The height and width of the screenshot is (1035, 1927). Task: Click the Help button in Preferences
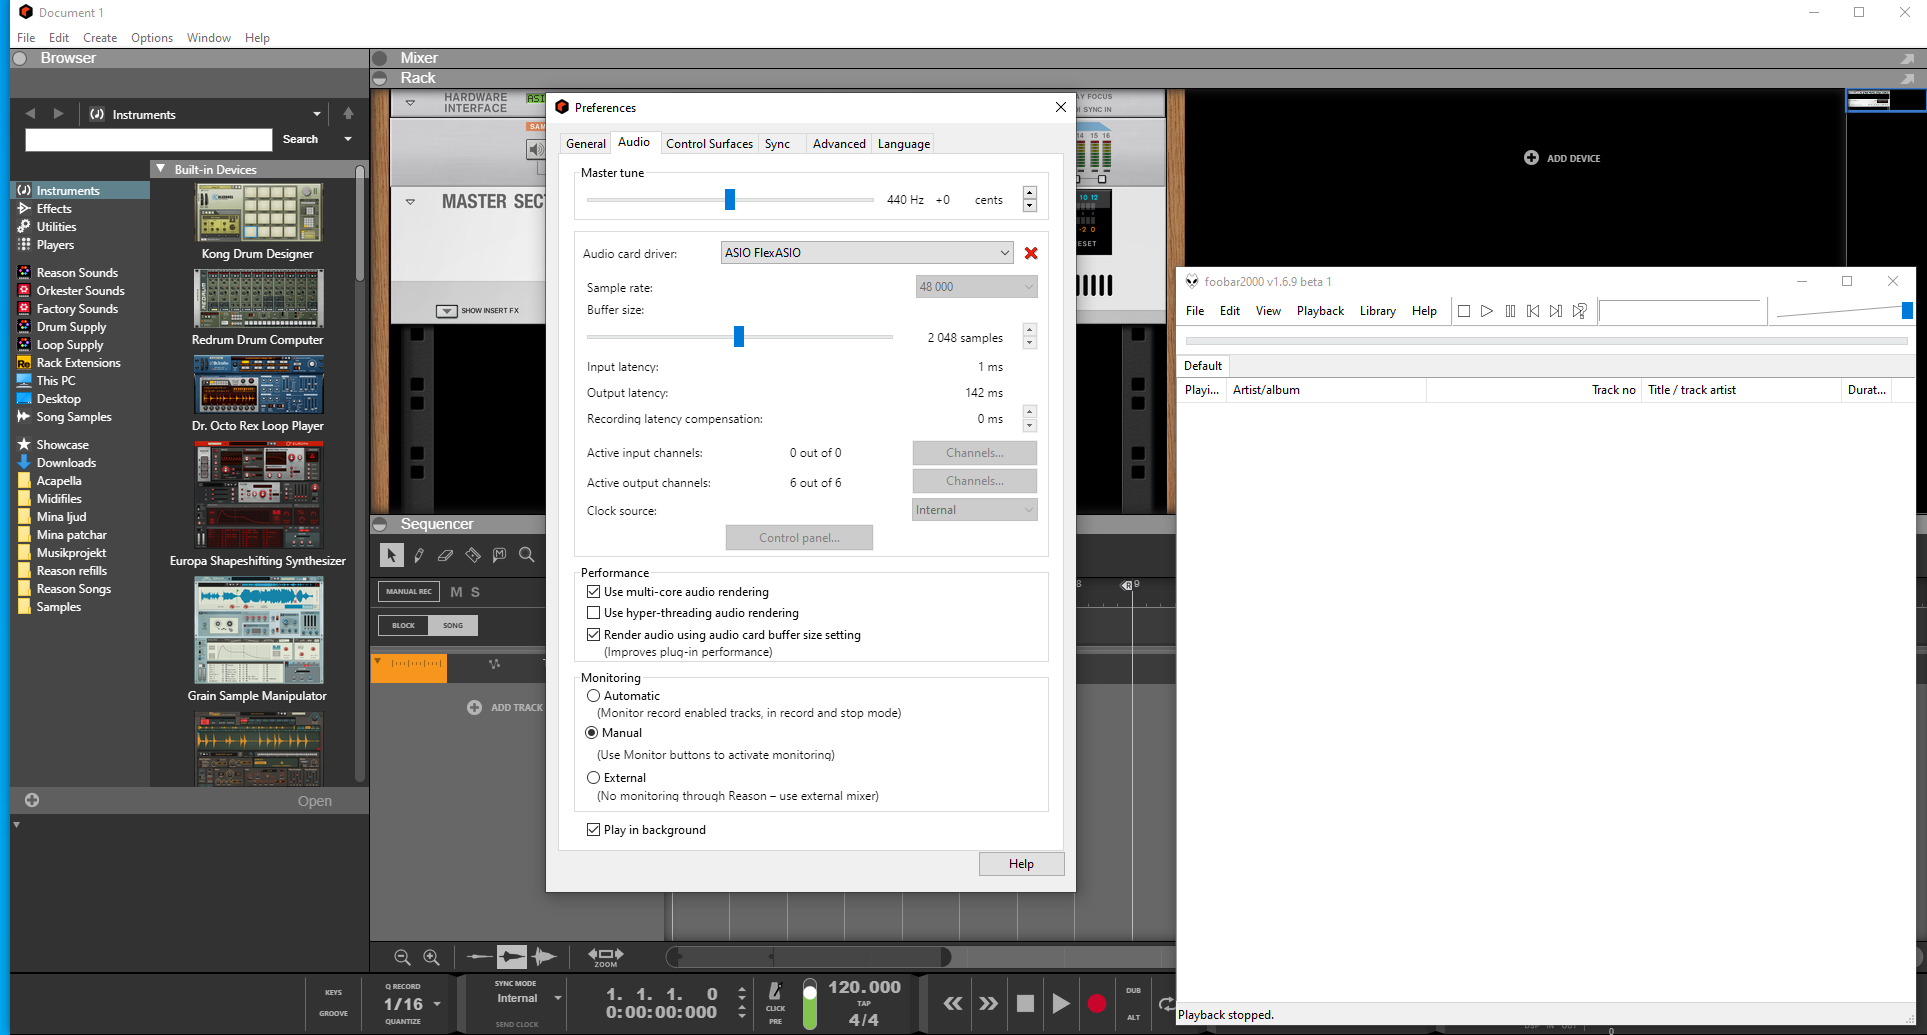[1020, 863]
